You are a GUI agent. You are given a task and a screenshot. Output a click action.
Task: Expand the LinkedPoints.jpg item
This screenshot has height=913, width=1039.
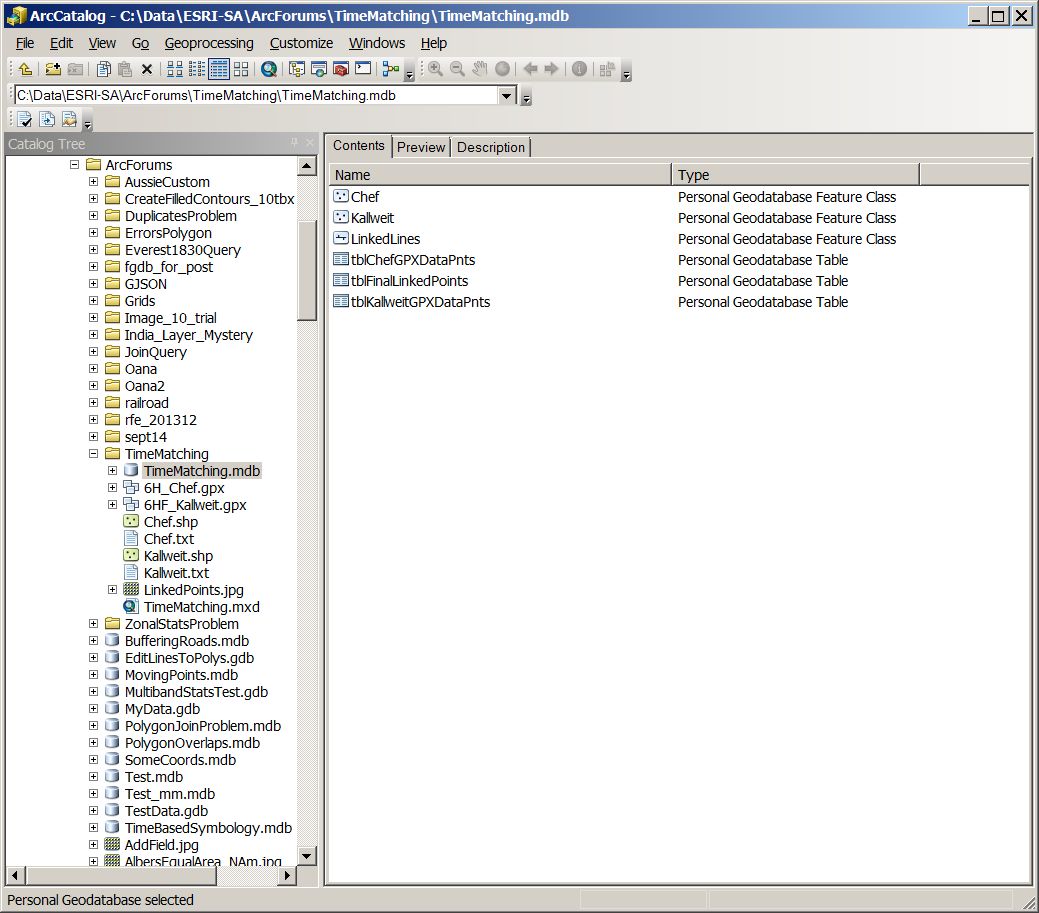[113, 590]
